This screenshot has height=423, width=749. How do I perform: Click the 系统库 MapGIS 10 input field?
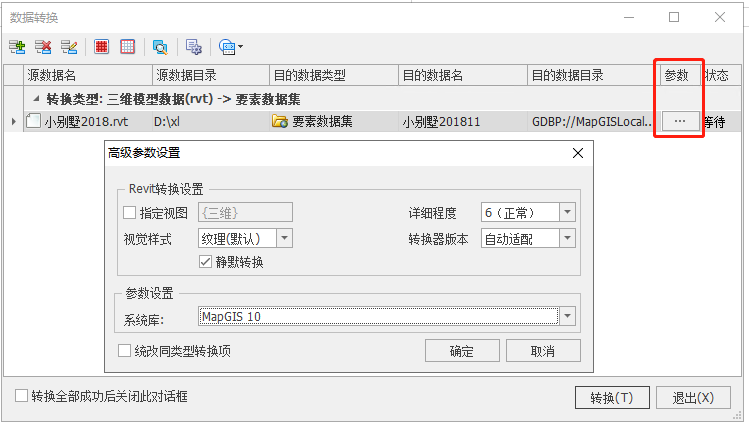[x=377, y=317]
